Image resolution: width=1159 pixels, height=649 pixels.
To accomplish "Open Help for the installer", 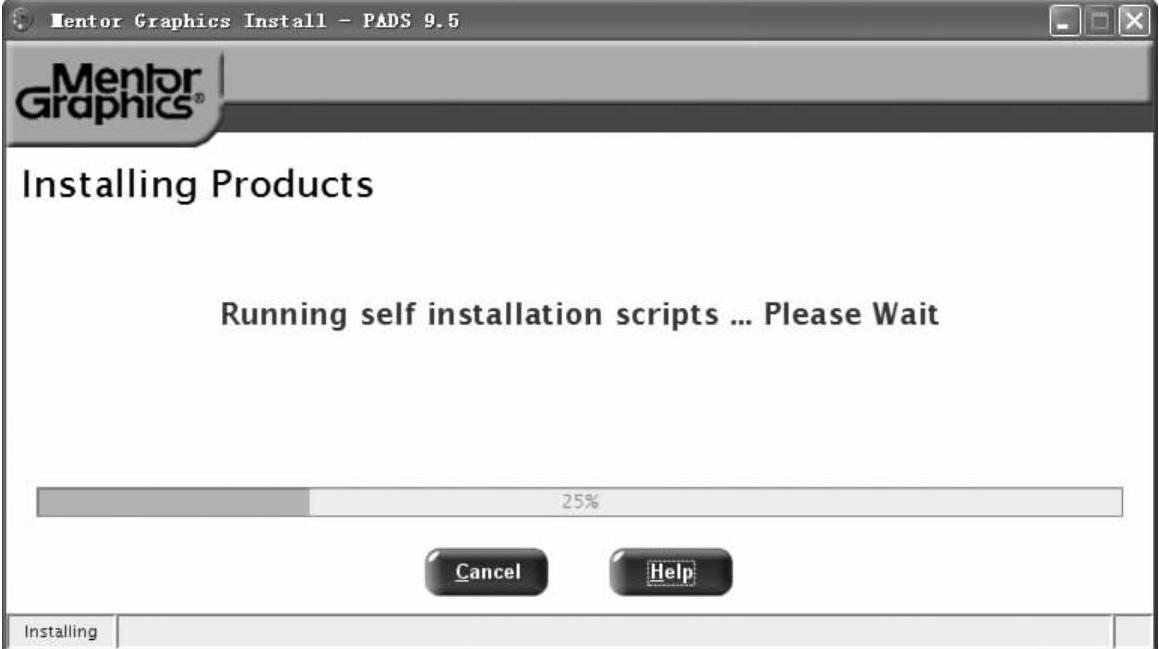I will pos(670,572).
